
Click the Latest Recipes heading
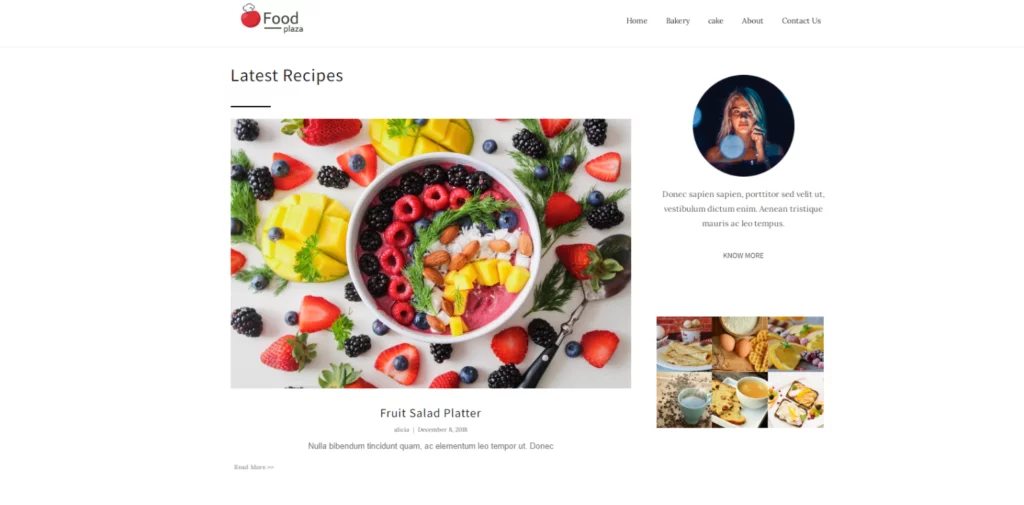pyautogui.click(x=287, y=76)
